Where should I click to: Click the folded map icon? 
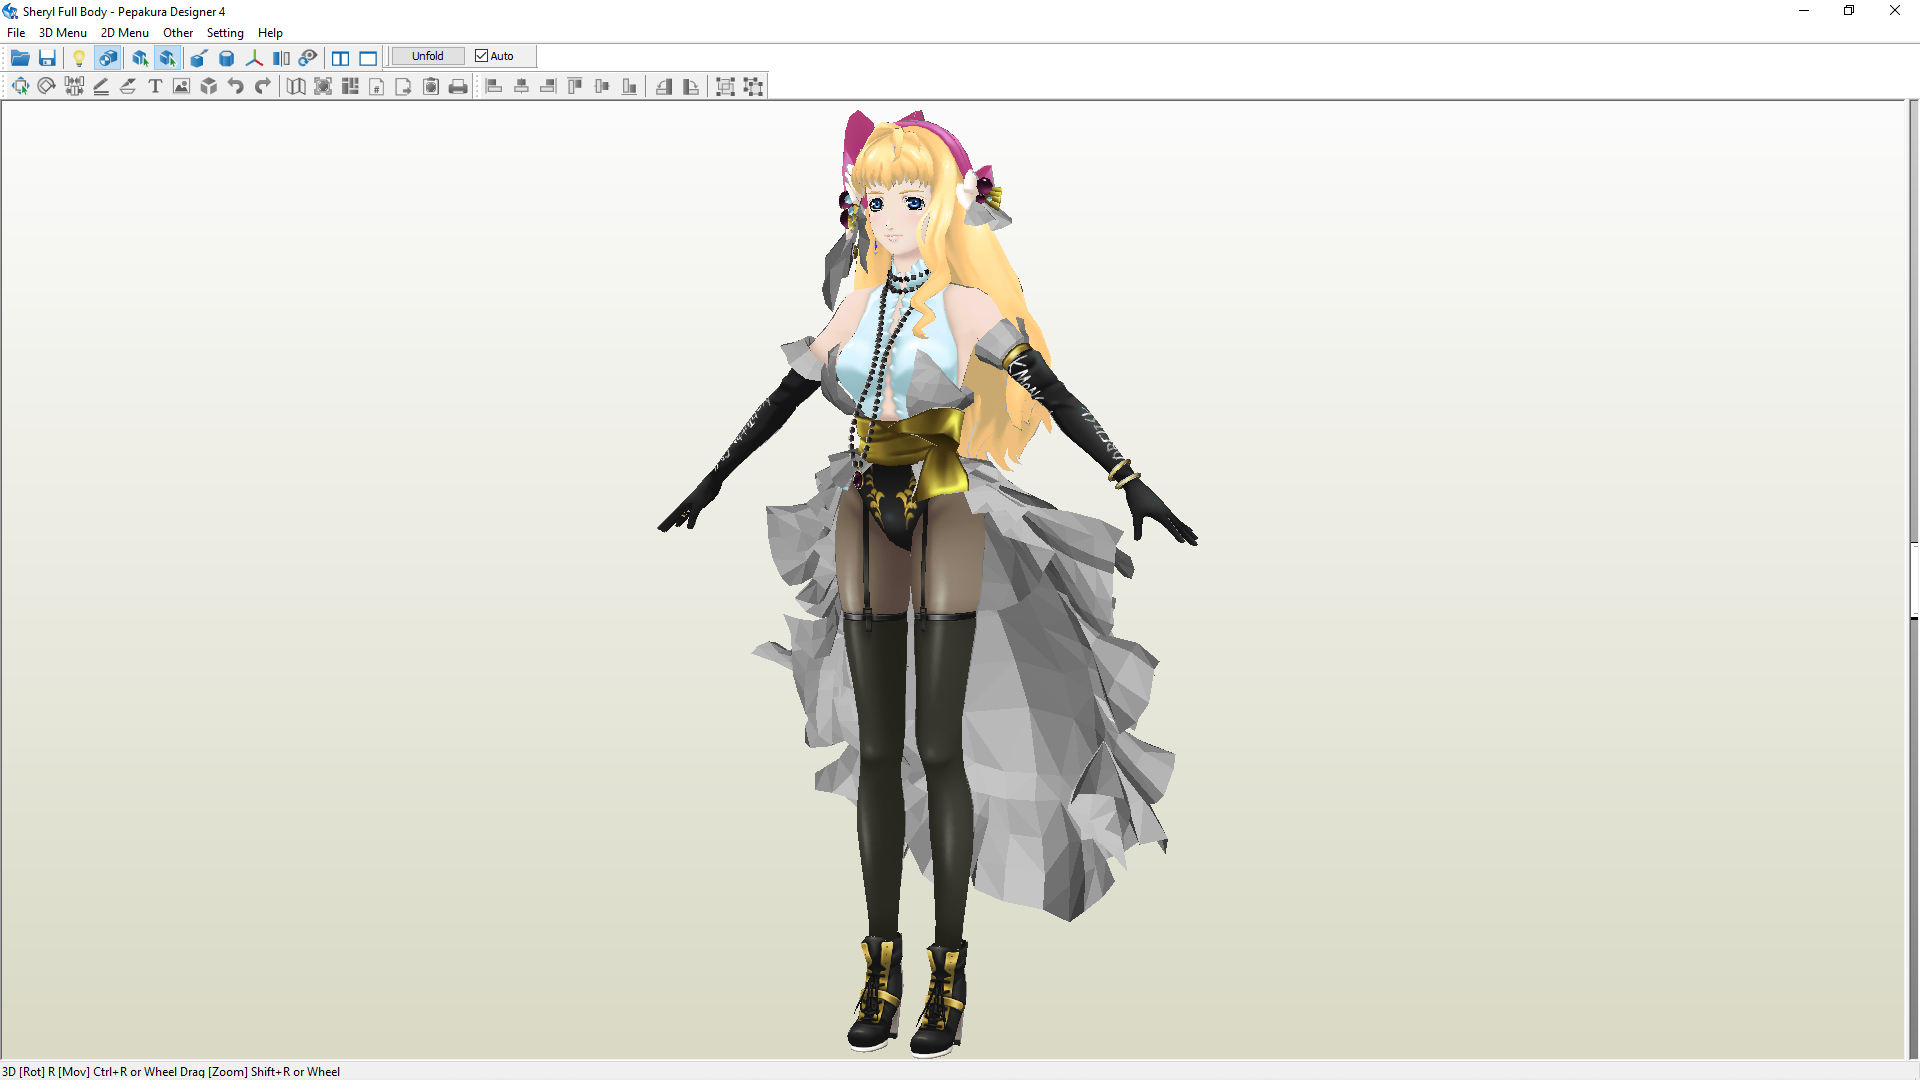[296, 86]
